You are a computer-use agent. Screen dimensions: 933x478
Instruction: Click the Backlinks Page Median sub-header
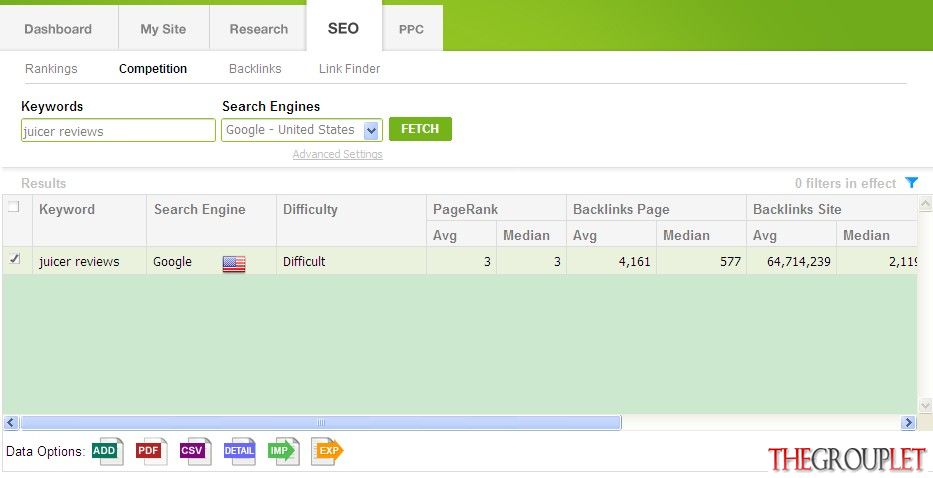pos(702,235)
